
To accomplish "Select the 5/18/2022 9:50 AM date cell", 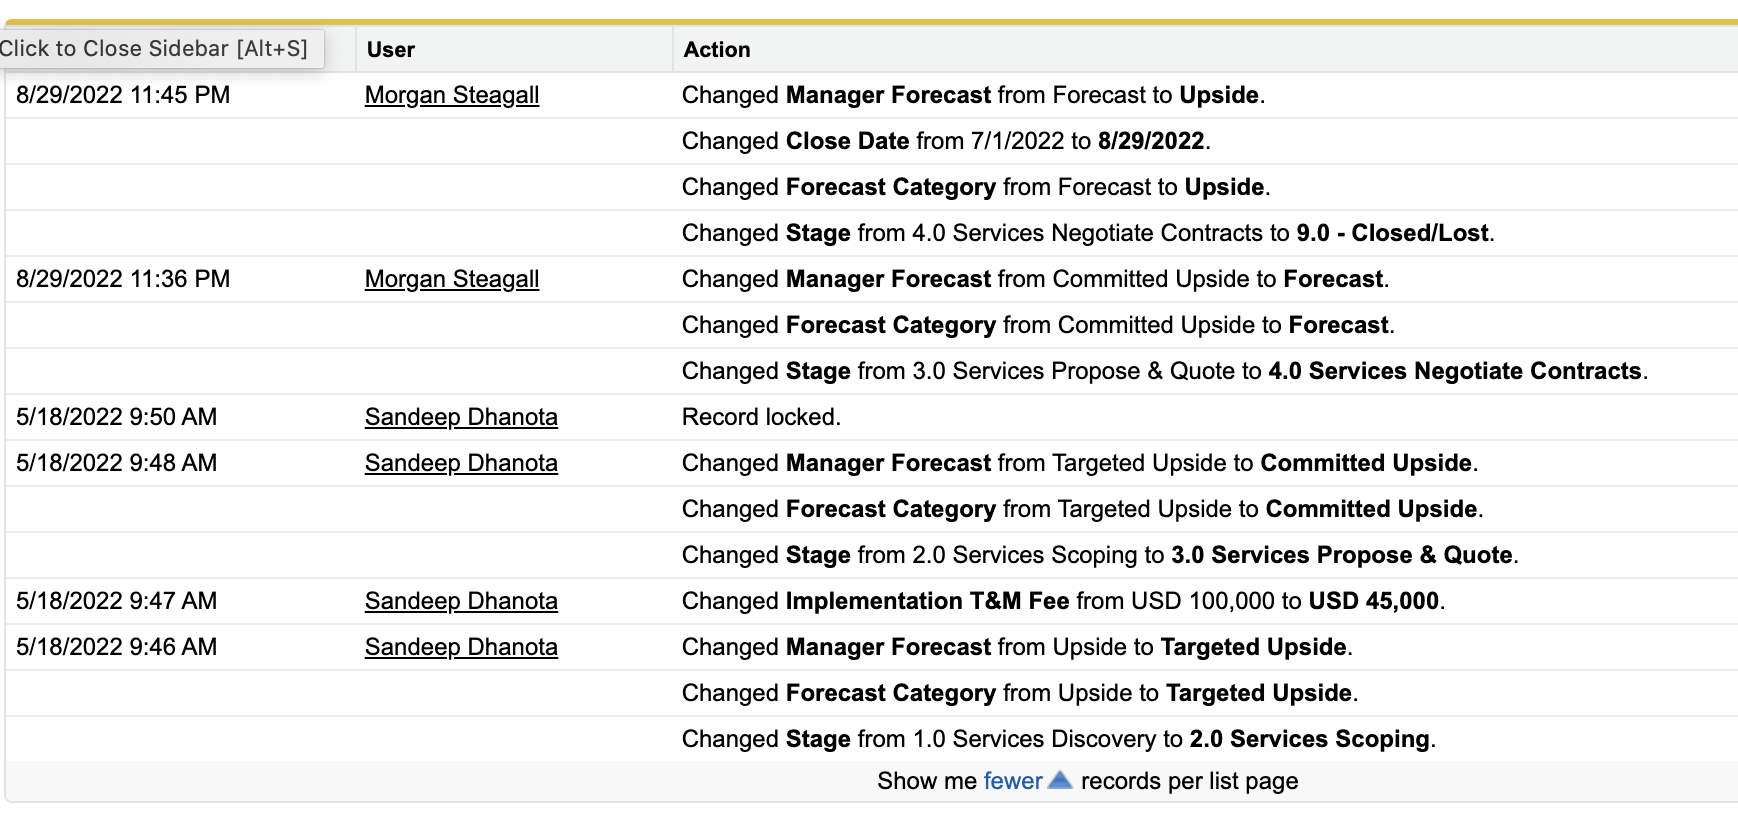I will (x=116, y=417).
